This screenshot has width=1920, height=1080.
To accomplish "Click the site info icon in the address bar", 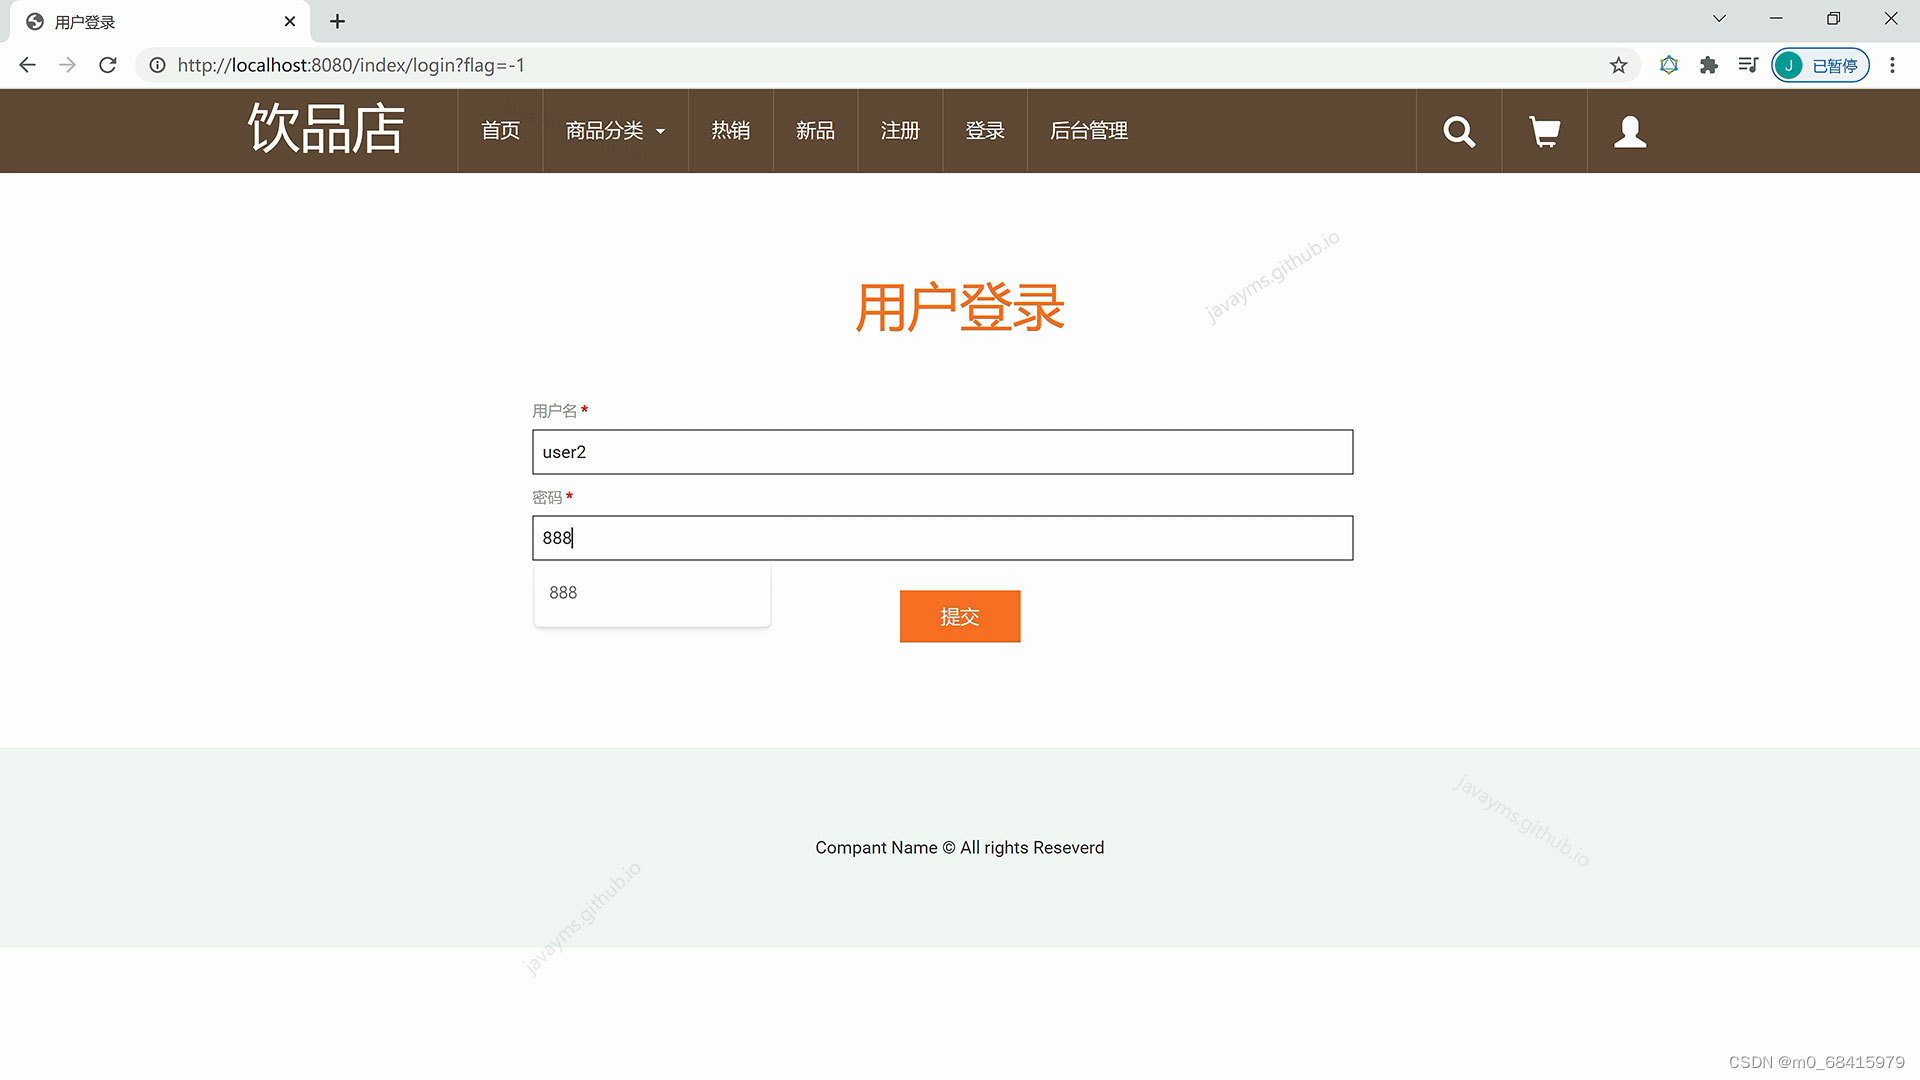I will pos(157,65).
